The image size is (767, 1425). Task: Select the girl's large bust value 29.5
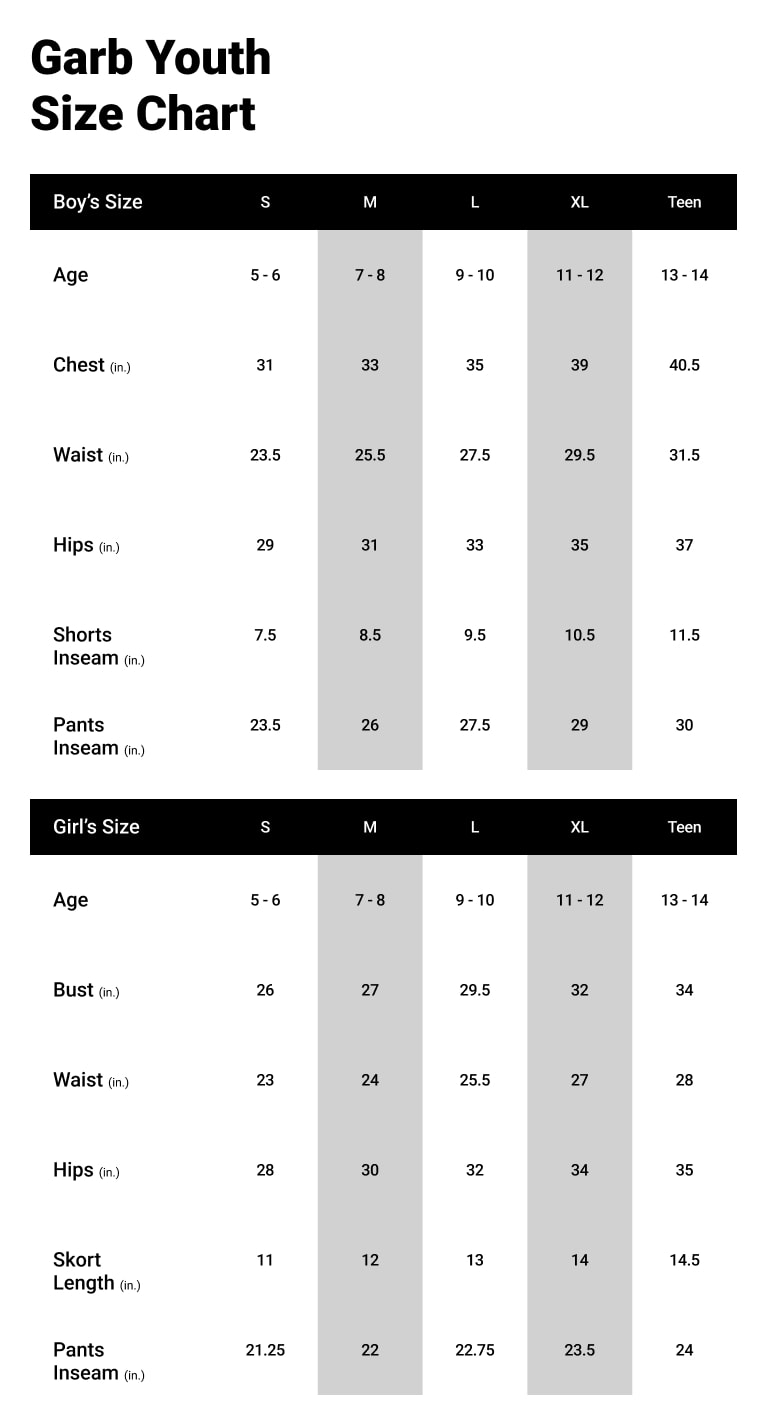(475, 990)
